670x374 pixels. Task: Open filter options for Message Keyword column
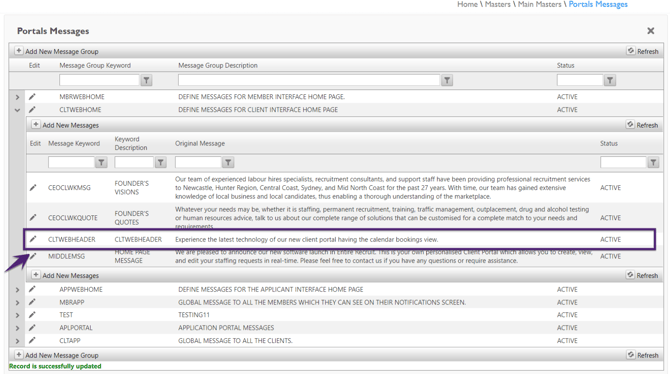click(x=101, y=162)
